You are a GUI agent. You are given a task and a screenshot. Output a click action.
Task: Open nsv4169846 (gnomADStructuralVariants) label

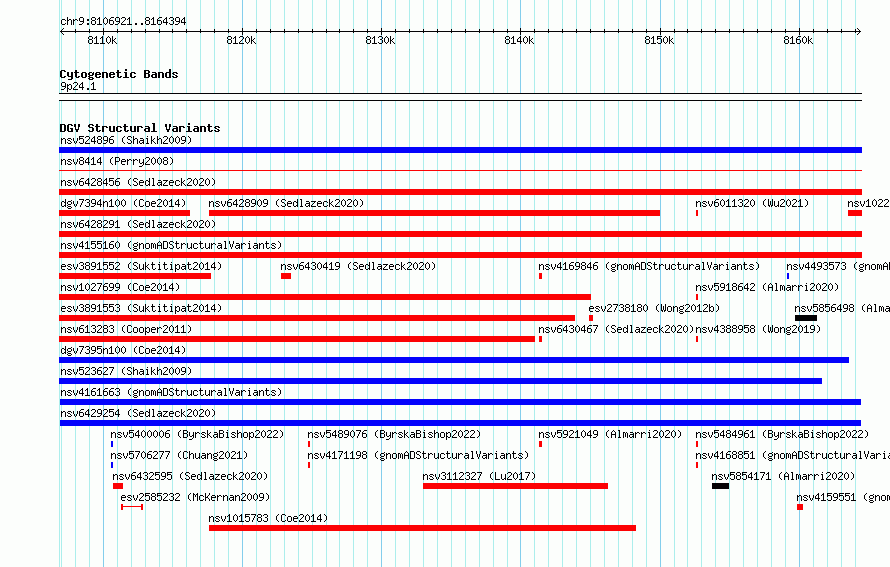[x=649, y=266]
